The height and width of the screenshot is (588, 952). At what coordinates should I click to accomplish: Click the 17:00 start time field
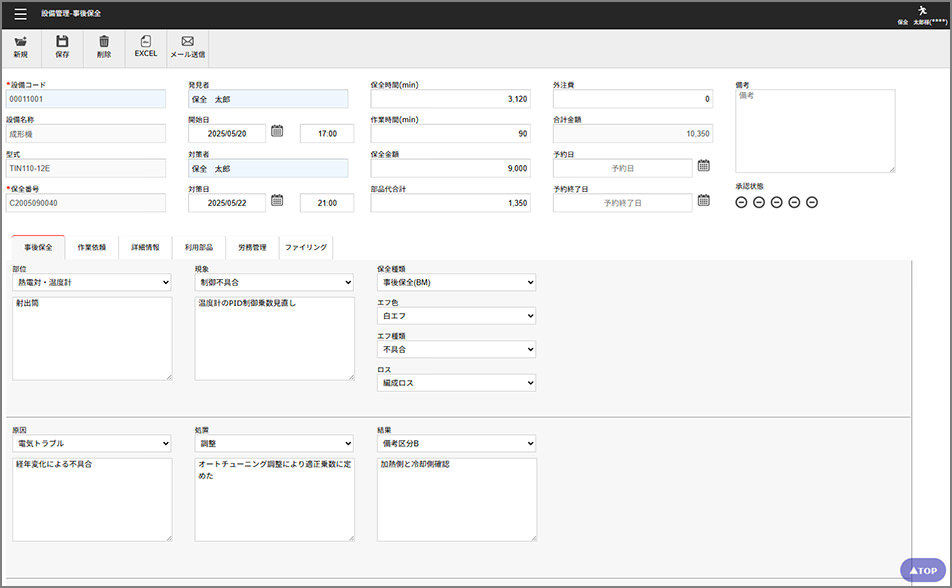pyautogui.click(x=327, y=134)
